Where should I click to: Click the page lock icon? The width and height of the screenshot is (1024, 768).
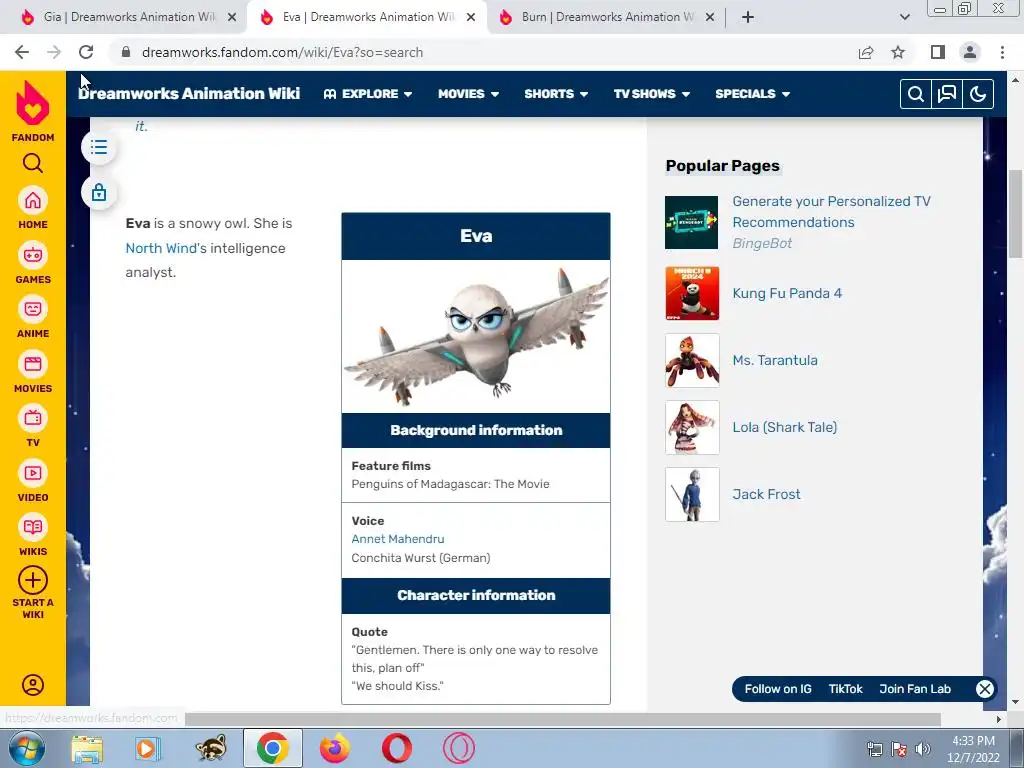coord(99,193)
